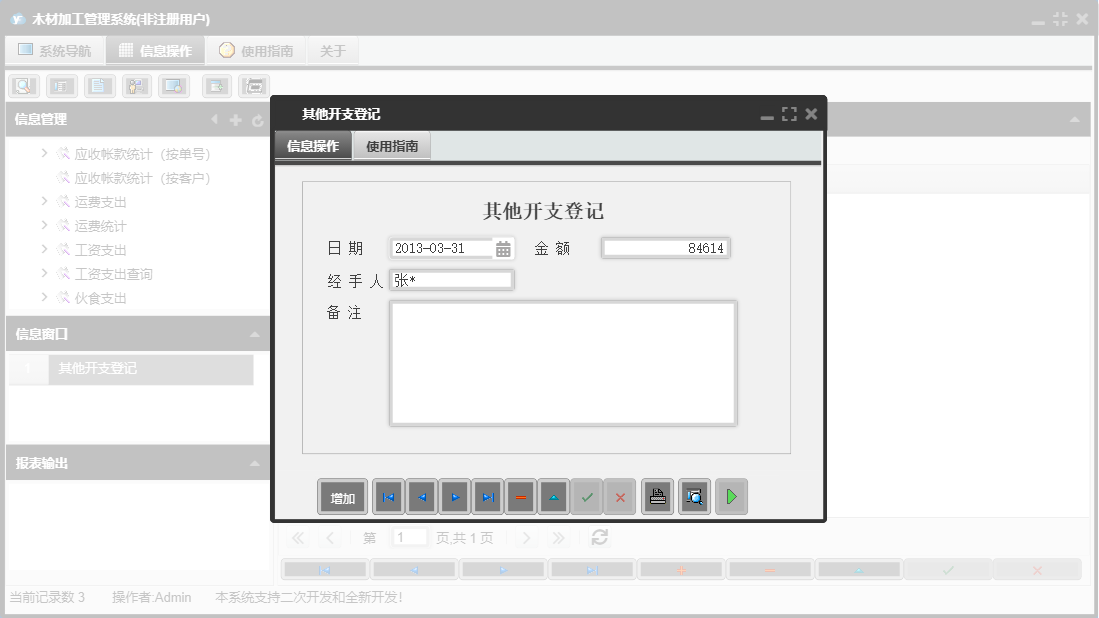Refresh the record list with the refresh icon

point(598,537)
